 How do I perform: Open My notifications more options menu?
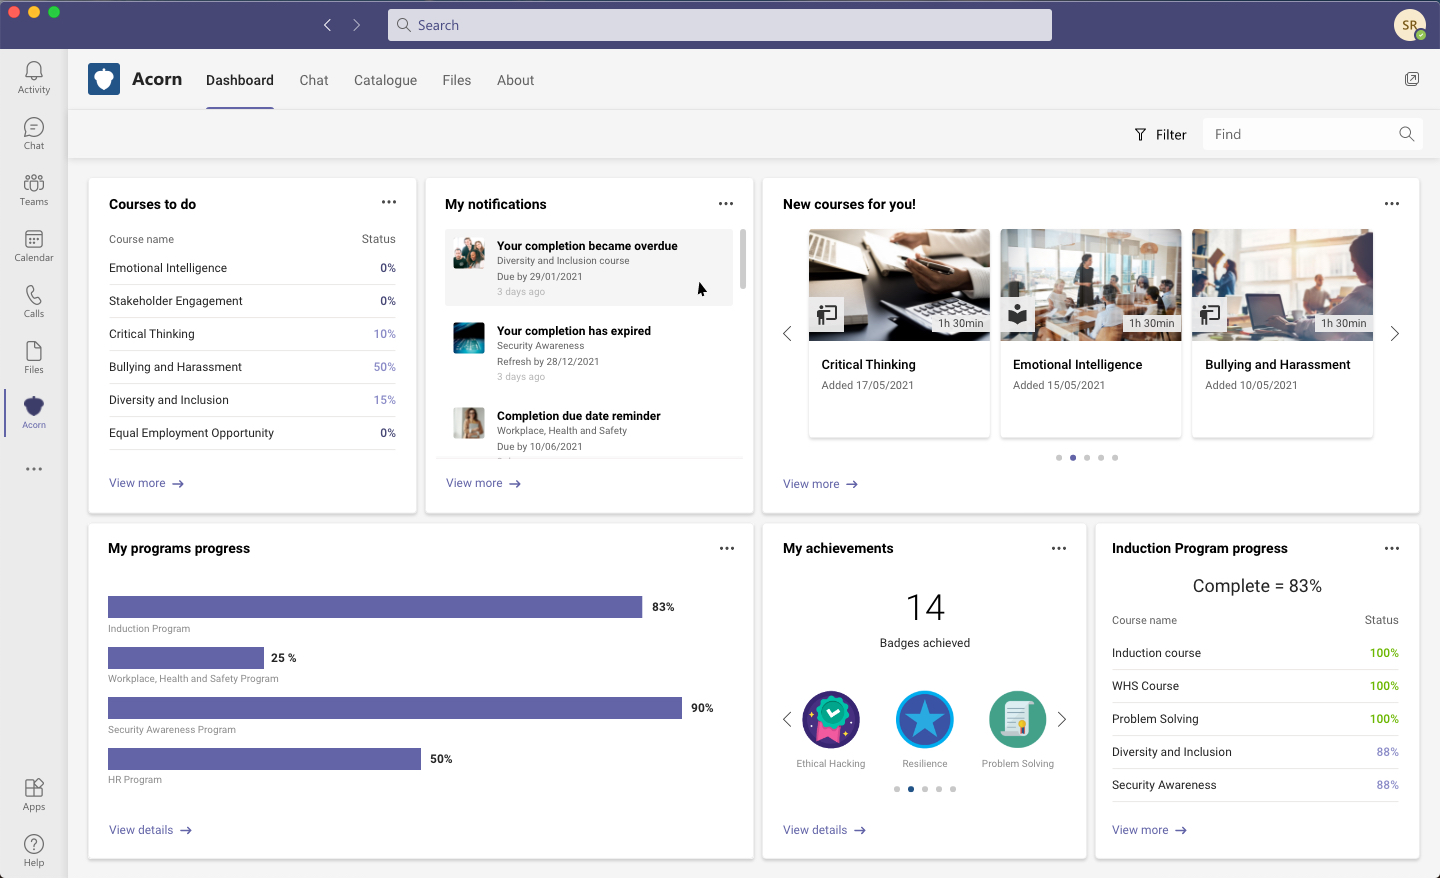(x=726, y=203)
